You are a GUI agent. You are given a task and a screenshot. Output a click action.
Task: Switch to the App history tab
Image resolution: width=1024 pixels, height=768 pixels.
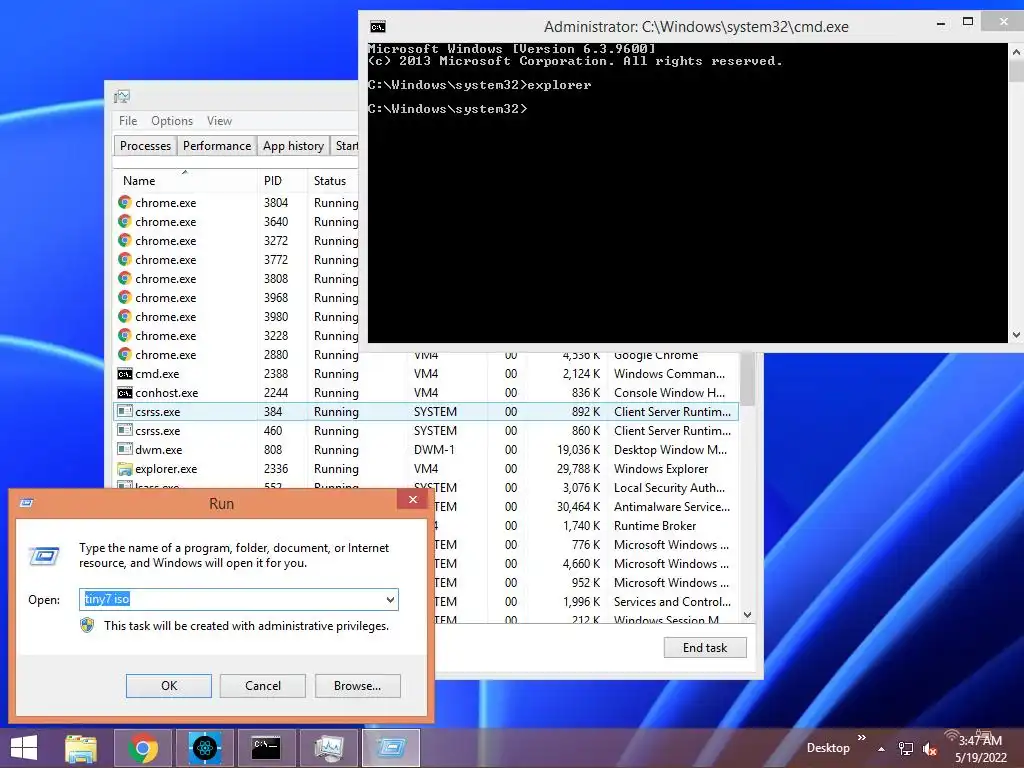293,146
